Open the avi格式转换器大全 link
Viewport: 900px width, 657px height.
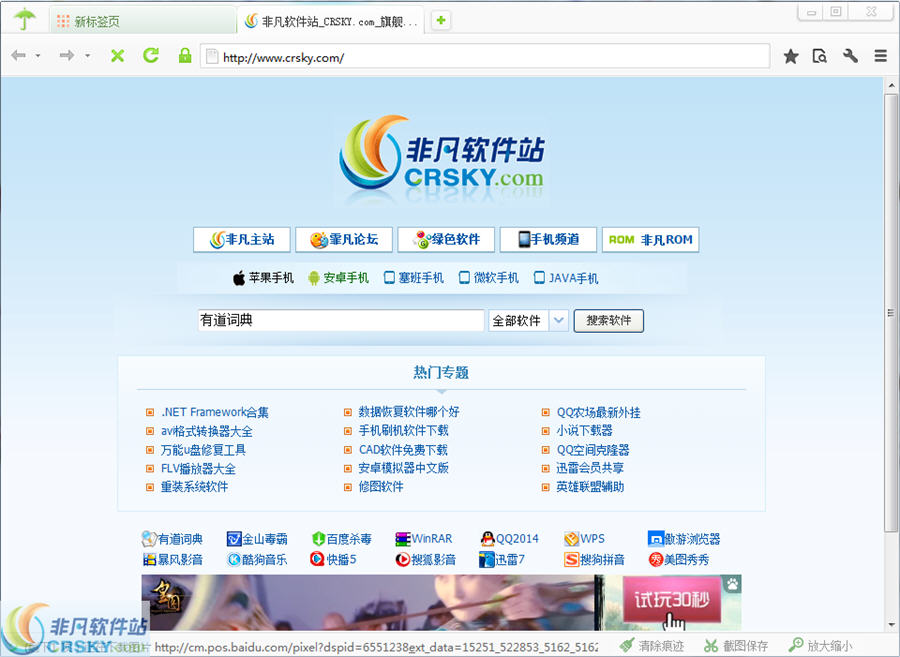point(207,431)
